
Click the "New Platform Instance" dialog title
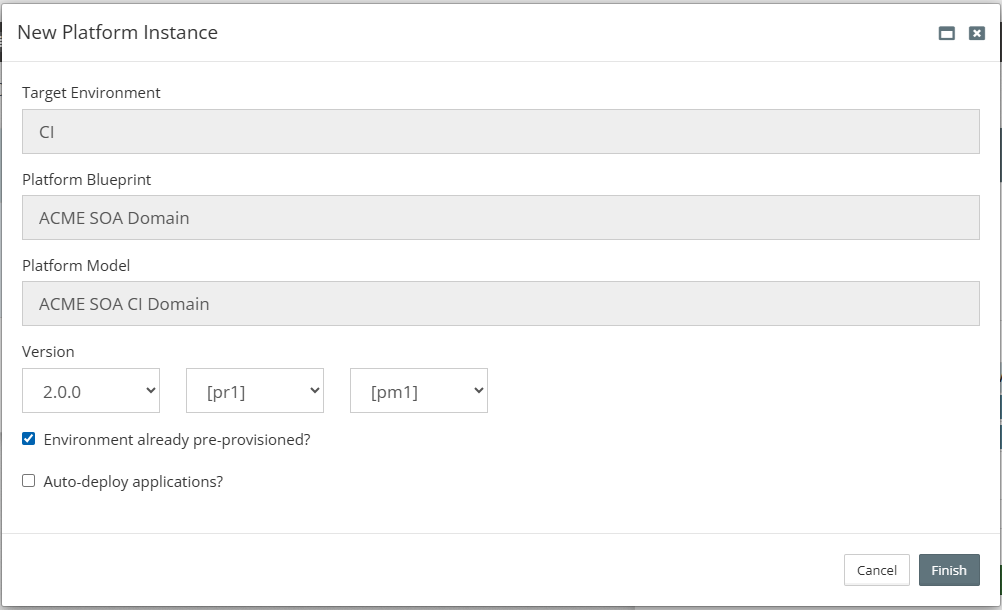(x=117, y=33)
